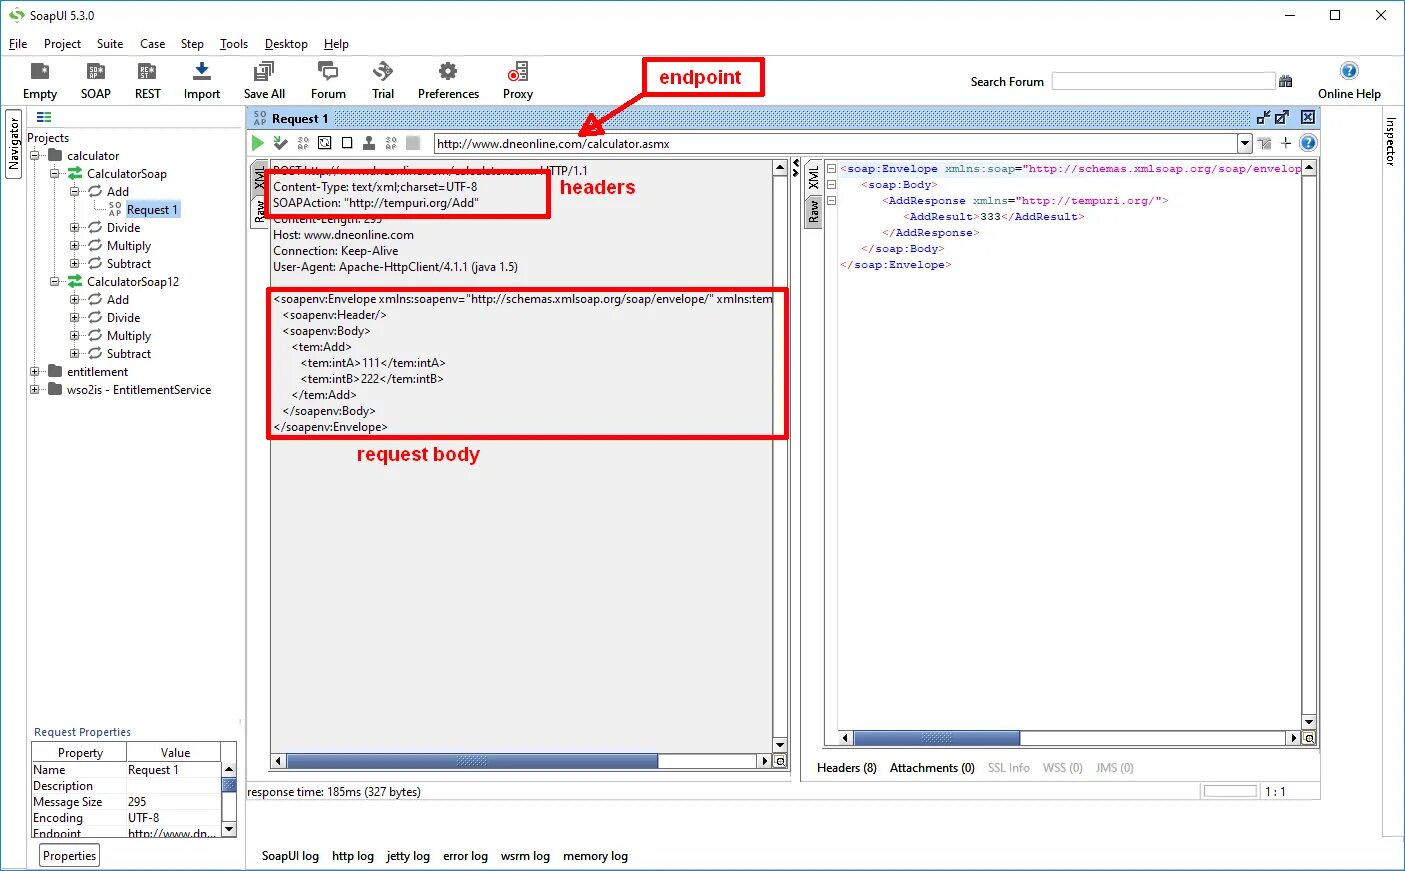Open the memory log
Image resolution: width=1405 pixels, height=871 pixels.
(595, 856)
